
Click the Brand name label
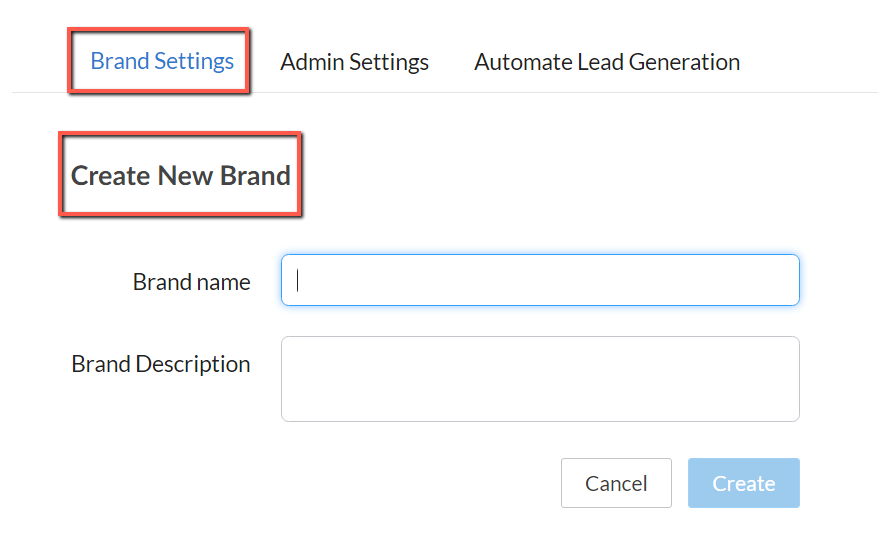click(x=191, y=282)
